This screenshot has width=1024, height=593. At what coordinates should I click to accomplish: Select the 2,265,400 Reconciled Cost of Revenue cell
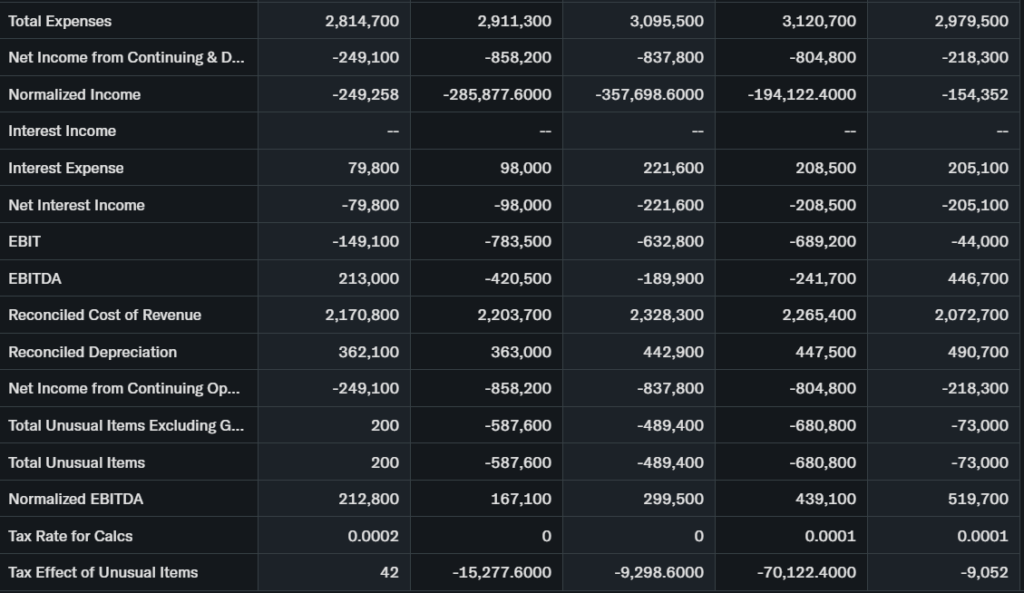[x=818, y=315]
